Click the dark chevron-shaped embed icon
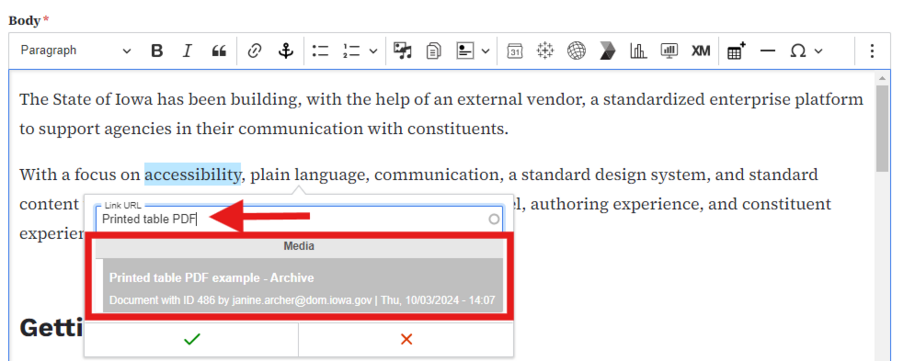Image resolution: width=915 pixels, height=361 pixels. click(607, 51)
